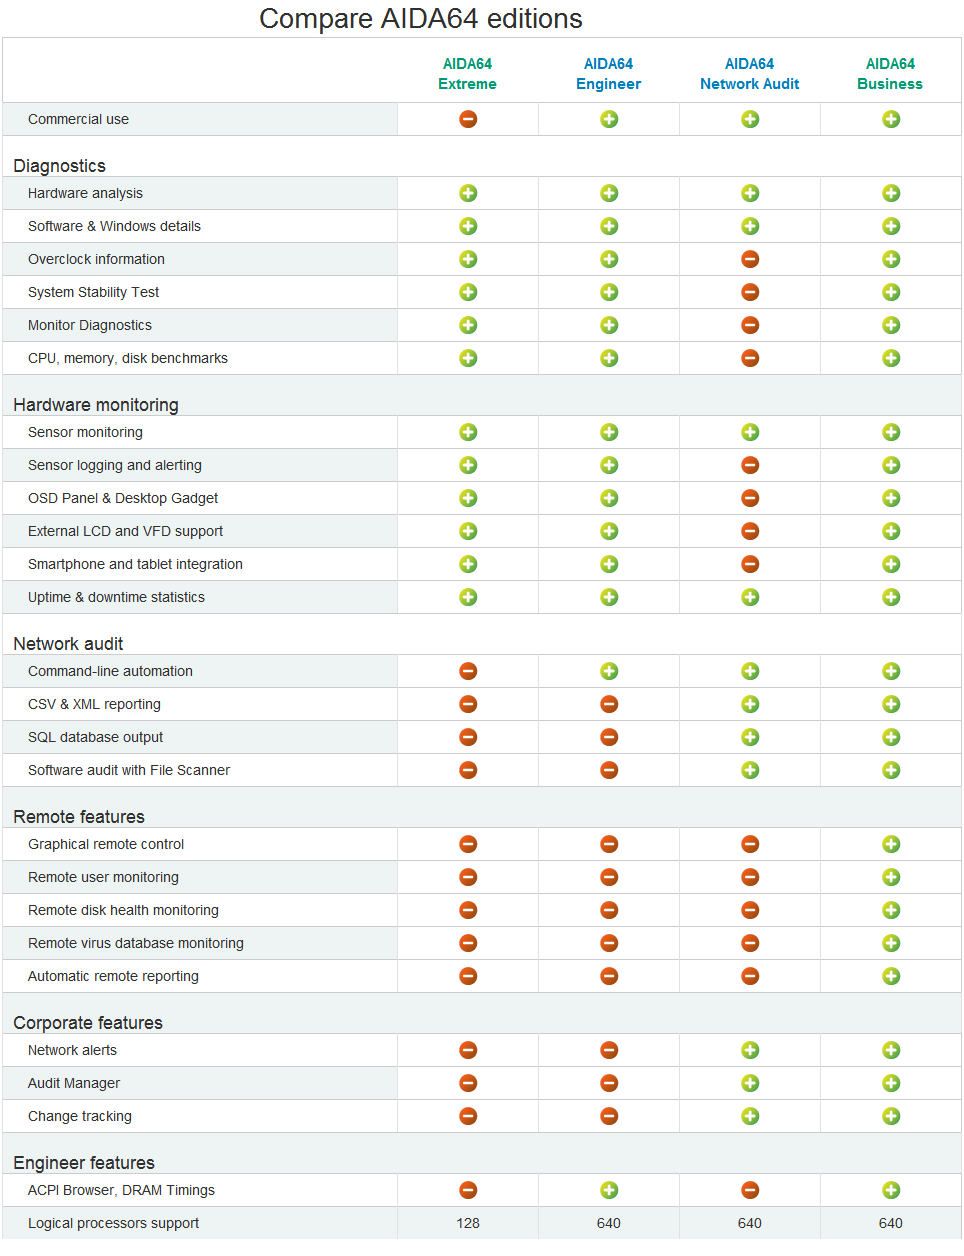Click Business green plus for System Stability Test
Image resolution: width=964 pixels, height=1256 pixels.
click(x=891, y=292)
